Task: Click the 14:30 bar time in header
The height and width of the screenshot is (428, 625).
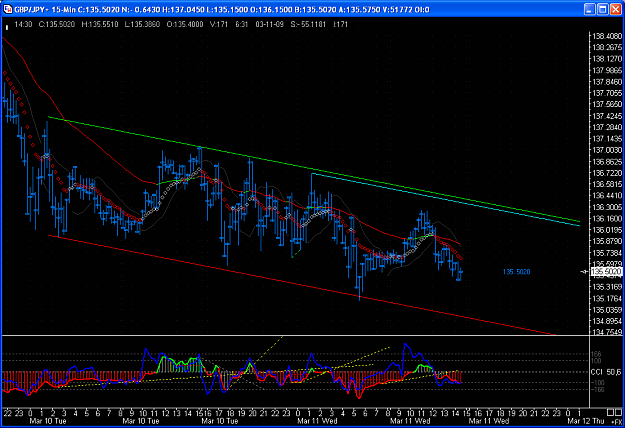Action: point(23,24)
